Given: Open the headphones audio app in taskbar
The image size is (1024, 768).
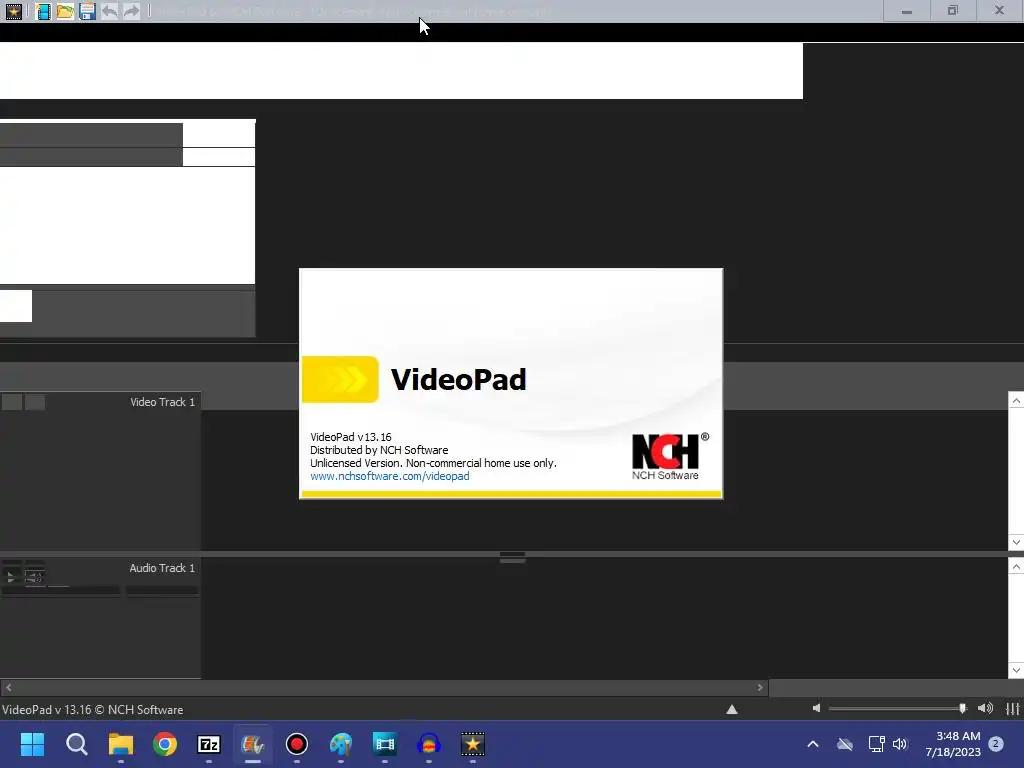Looking at the screenshot, I should [428, 744].
